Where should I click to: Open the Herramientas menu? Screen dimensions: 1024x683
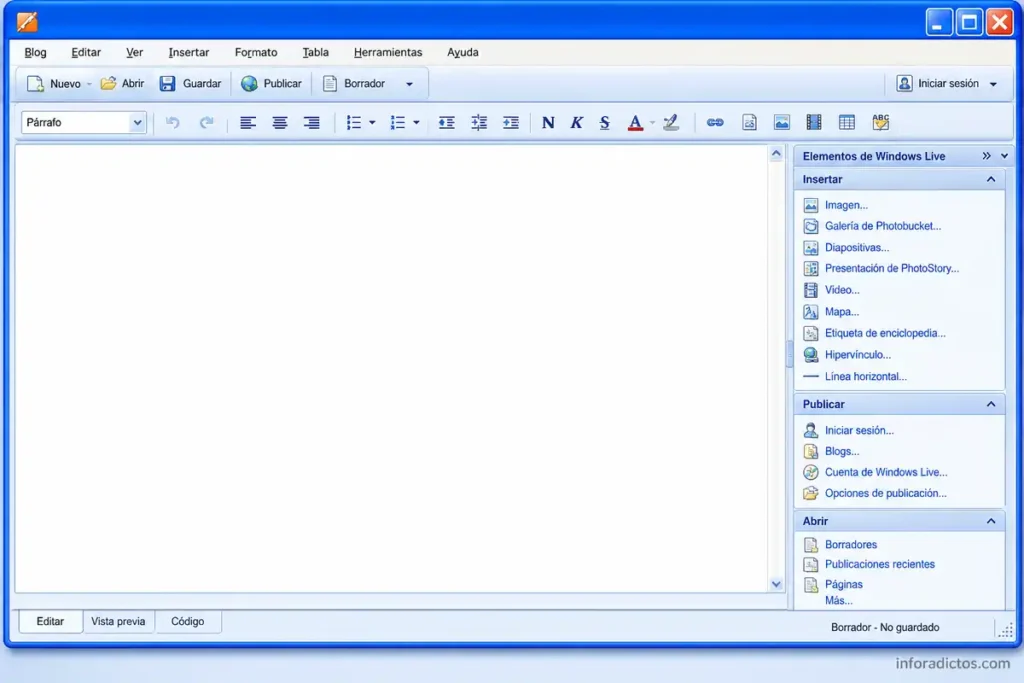(x=388, y=52)
